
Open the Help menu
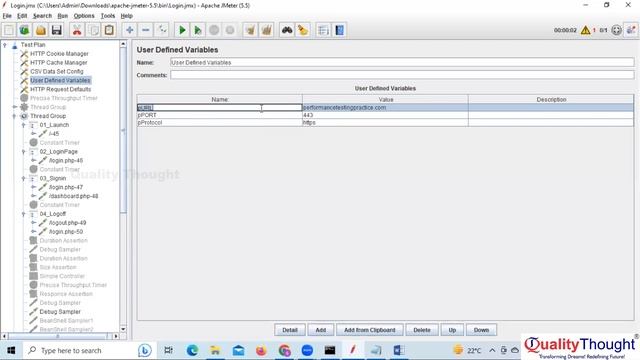tap(127, 16)
